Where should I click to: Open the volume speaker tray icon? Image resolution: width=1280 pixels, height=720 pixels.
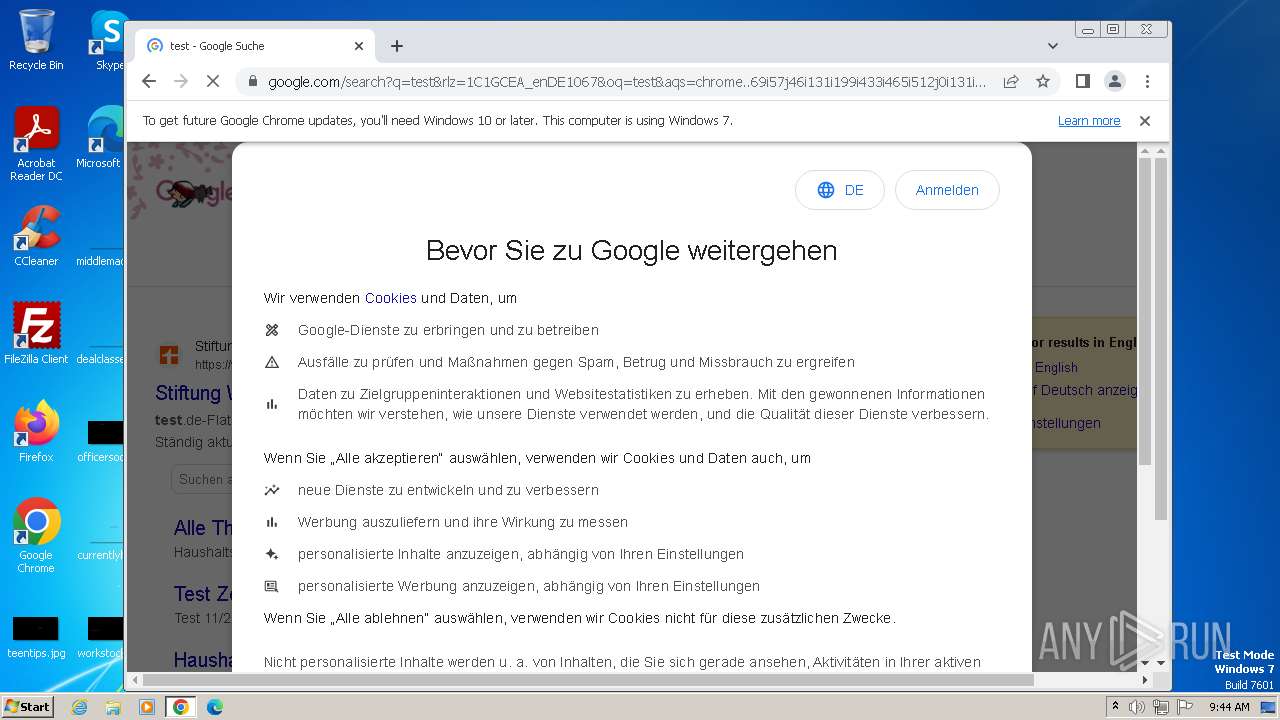[1137, 707]
